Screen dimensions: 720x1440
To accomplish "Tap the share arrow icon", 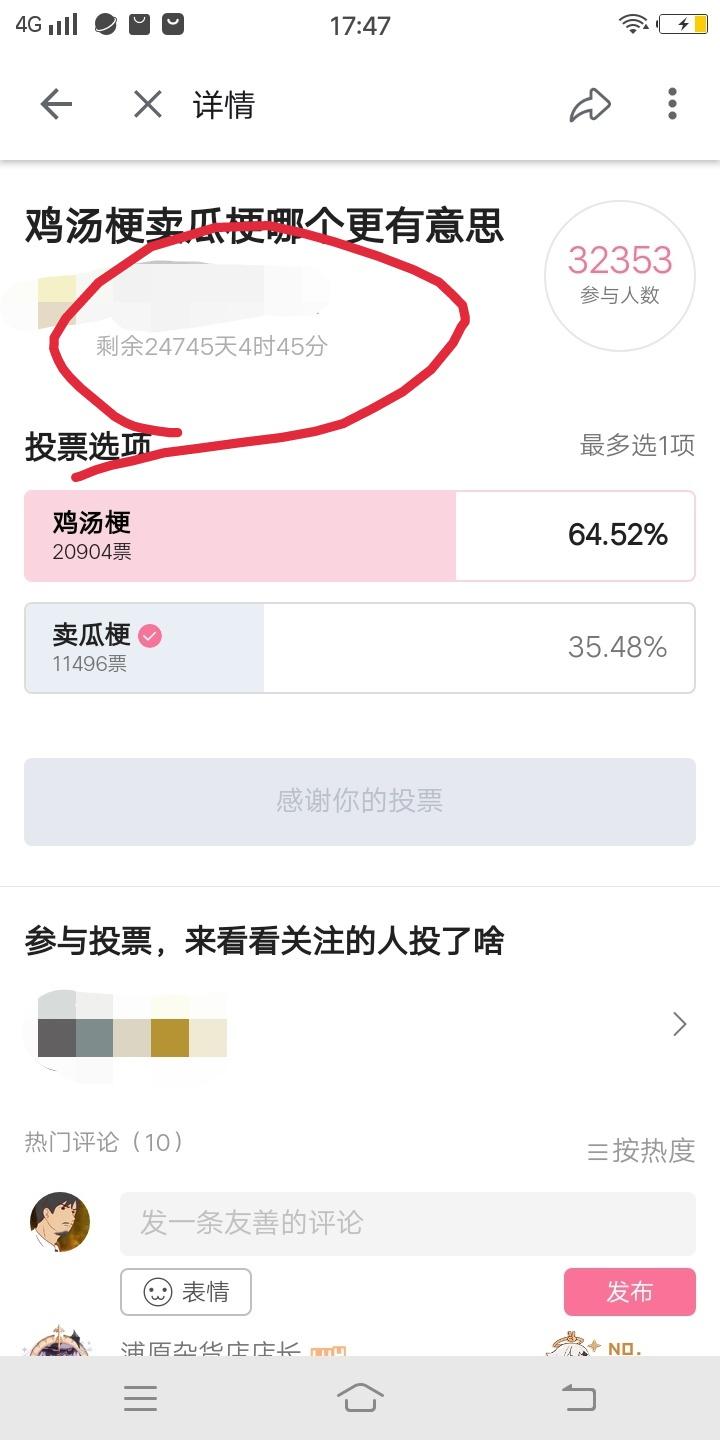I will click(590, 104).
